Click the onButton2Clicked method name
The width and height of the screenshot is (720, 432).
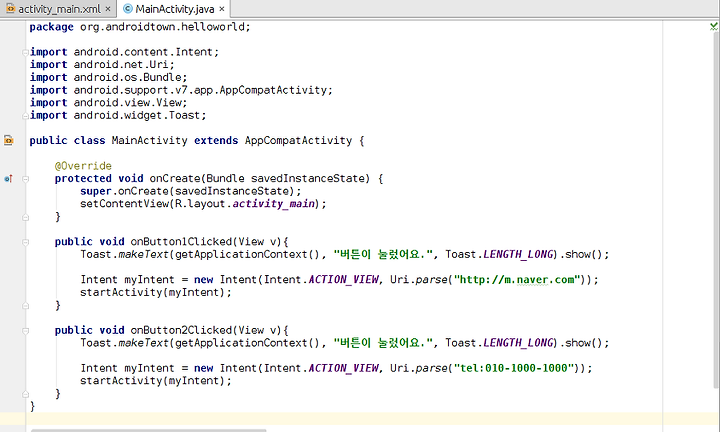(x=181, y=330)
